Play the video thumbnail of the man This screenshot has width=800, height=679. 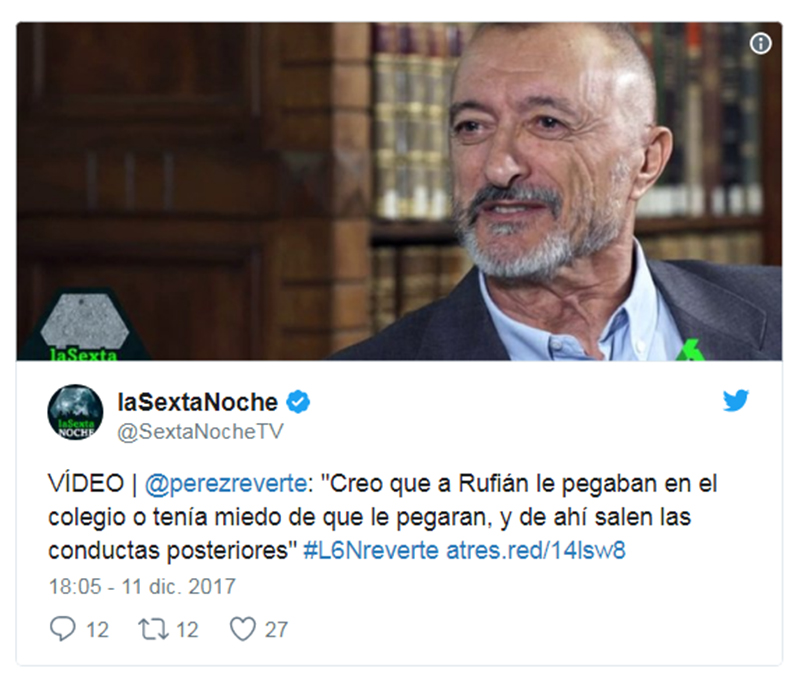(399, 191)
